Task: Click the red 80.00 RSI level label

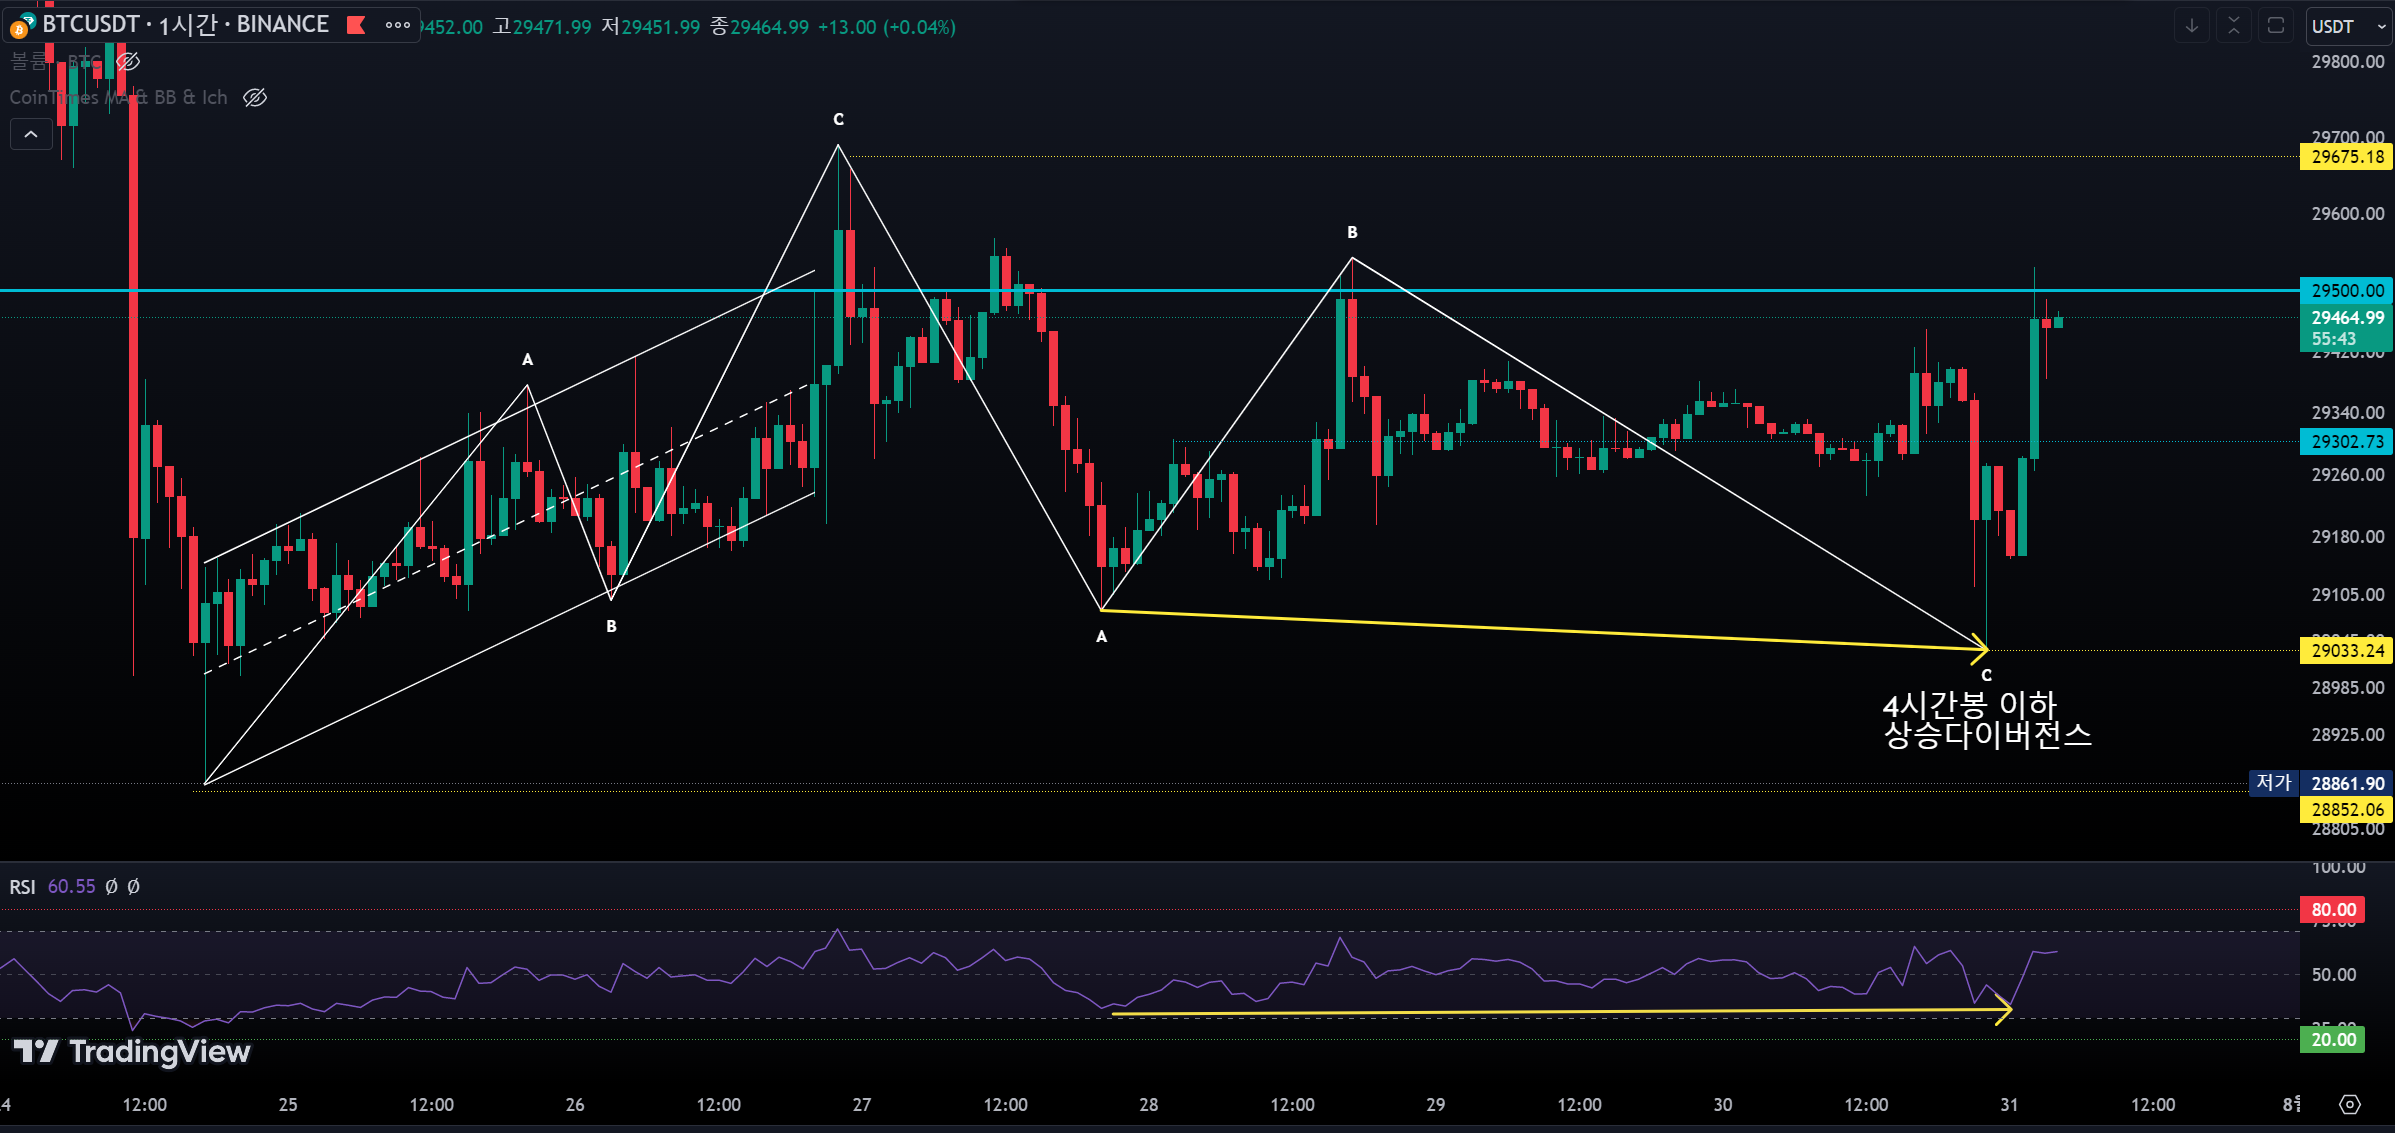Action: [2332, 909]
